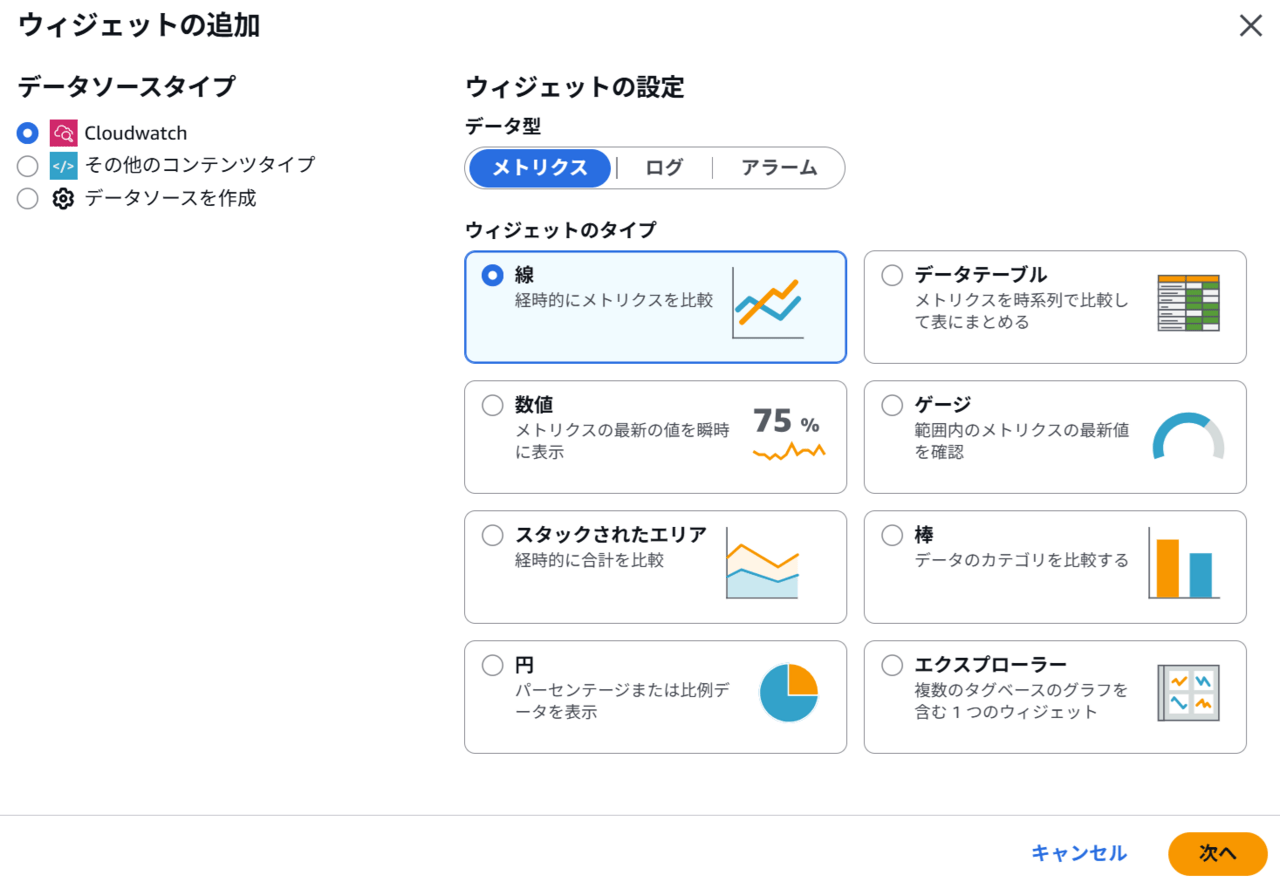Click the pink Cloudwatch logo icon
This screenshot has width=1280, height=882.
click(63, 133)
